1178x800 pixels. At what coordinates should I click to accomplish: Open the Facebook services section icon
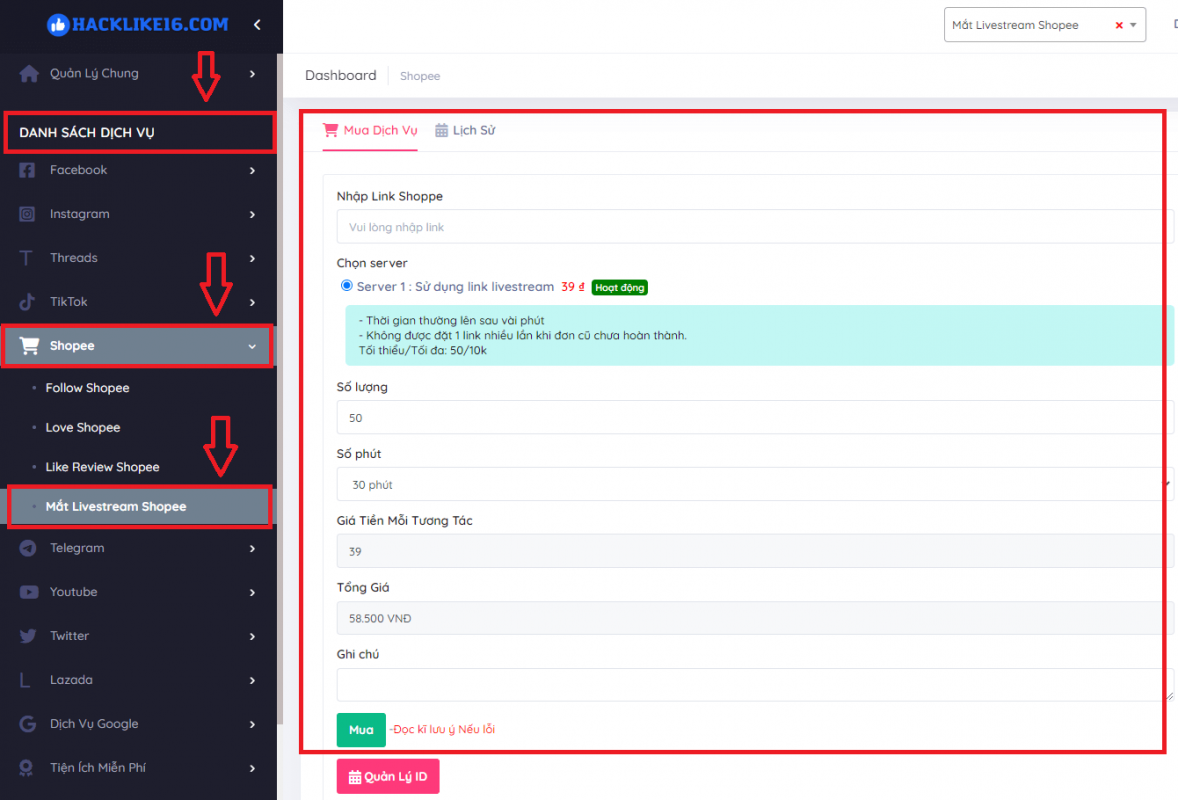27,170
